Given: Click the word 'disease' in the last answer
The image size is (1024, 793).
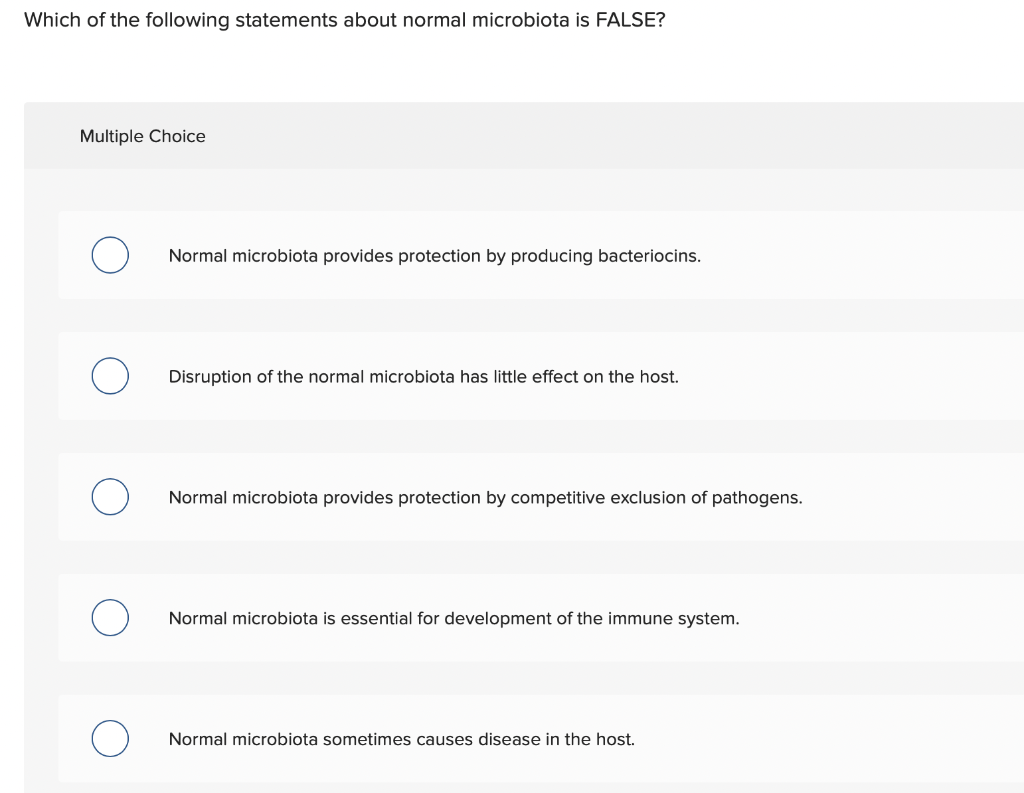Looking at the screenshot, I should click(x=509, y=740).
